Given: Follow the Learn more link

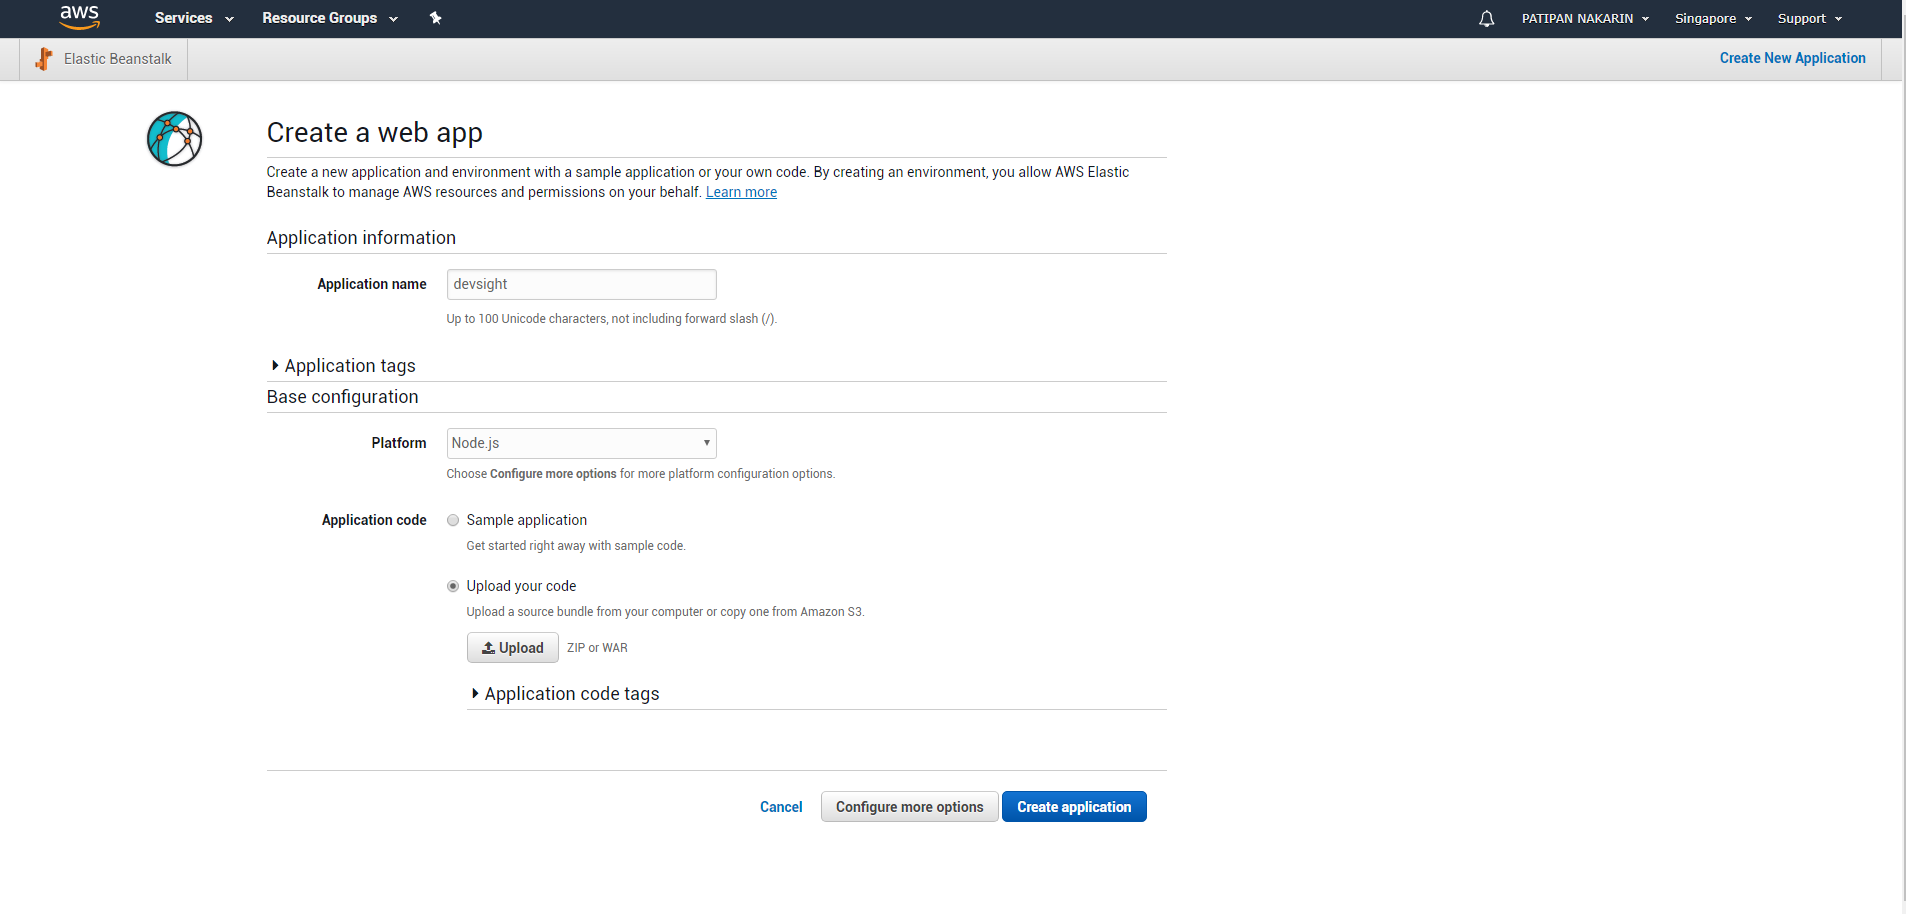Looking at the screenshot, I should pos(741,192).
